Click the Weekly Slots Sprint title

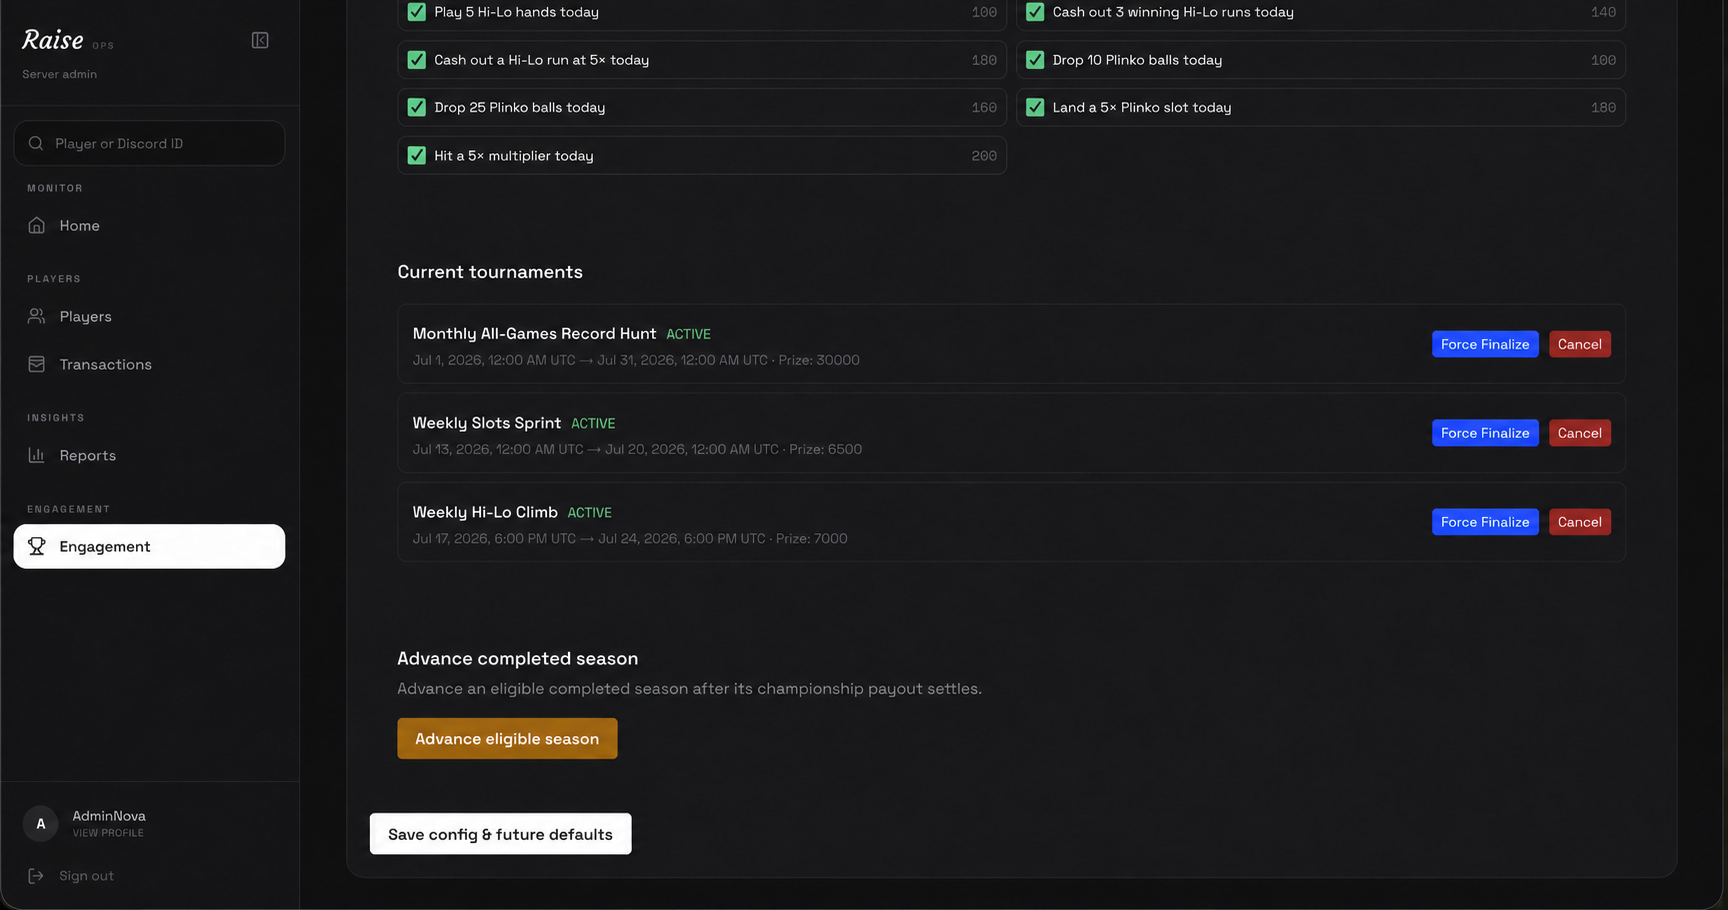tap(487, 423)
